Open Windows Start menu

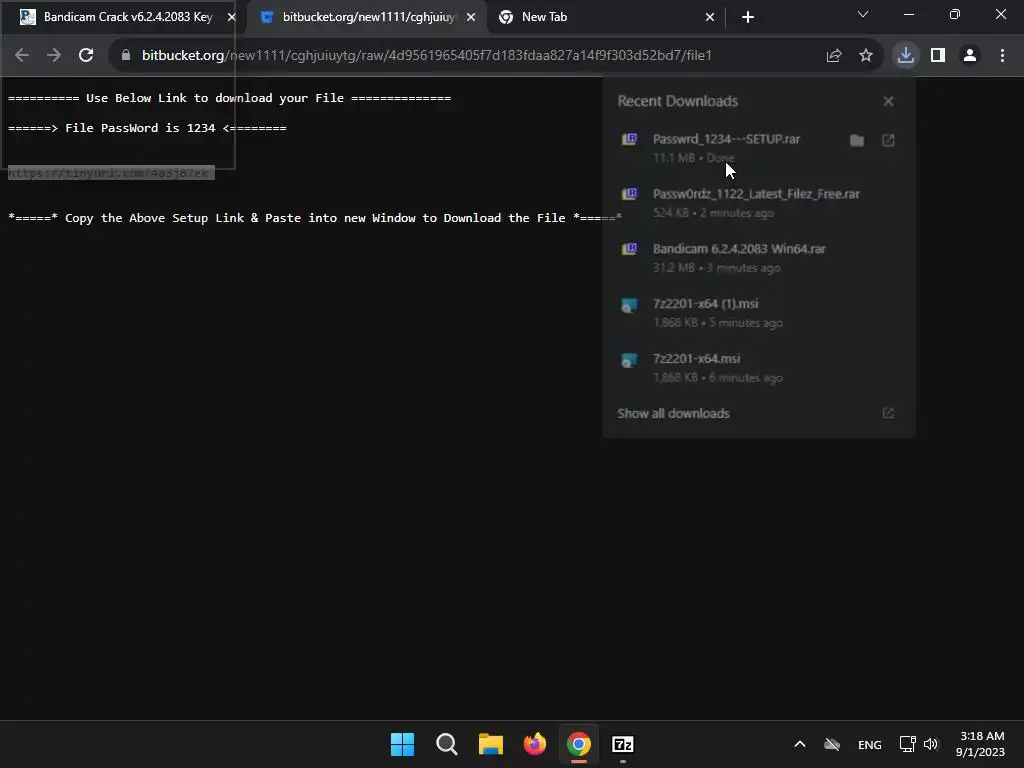(x=402, y=744)
